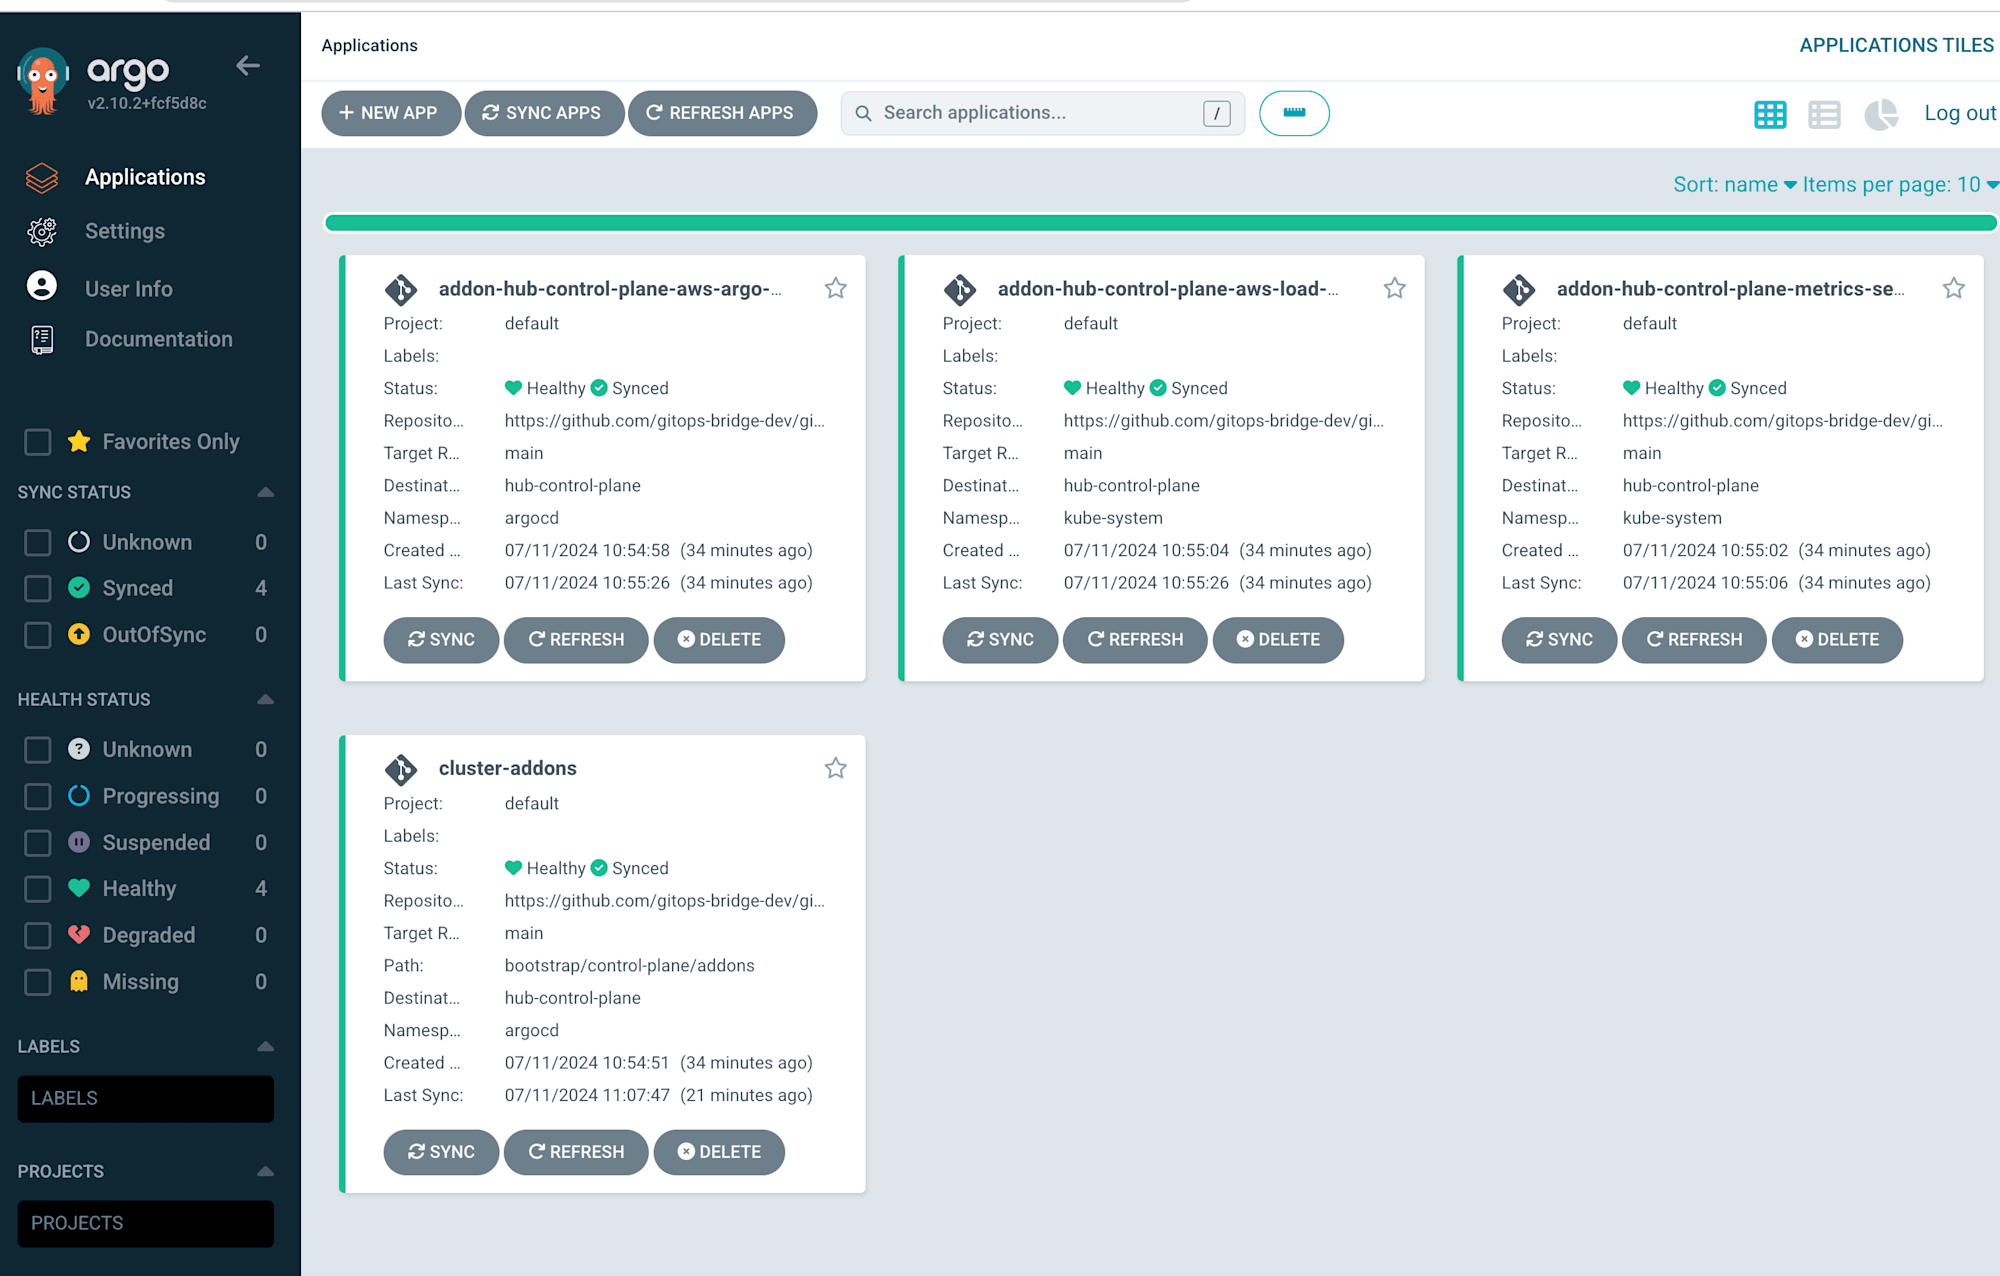Open Settings from the sidebar
Image resolution: width=2000 pixels, height=1276 pixels.
coord(124,229)
